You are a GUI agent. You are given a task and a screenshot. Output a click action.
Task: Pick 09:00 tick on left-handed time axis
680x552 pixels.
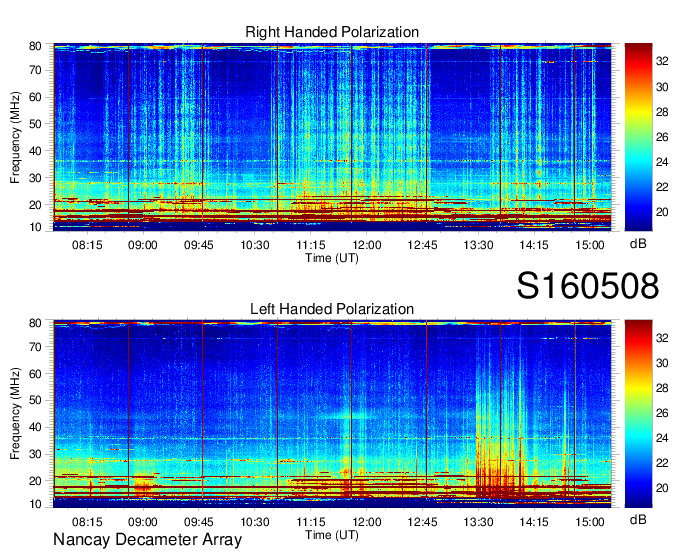click(x=143, y=522)
